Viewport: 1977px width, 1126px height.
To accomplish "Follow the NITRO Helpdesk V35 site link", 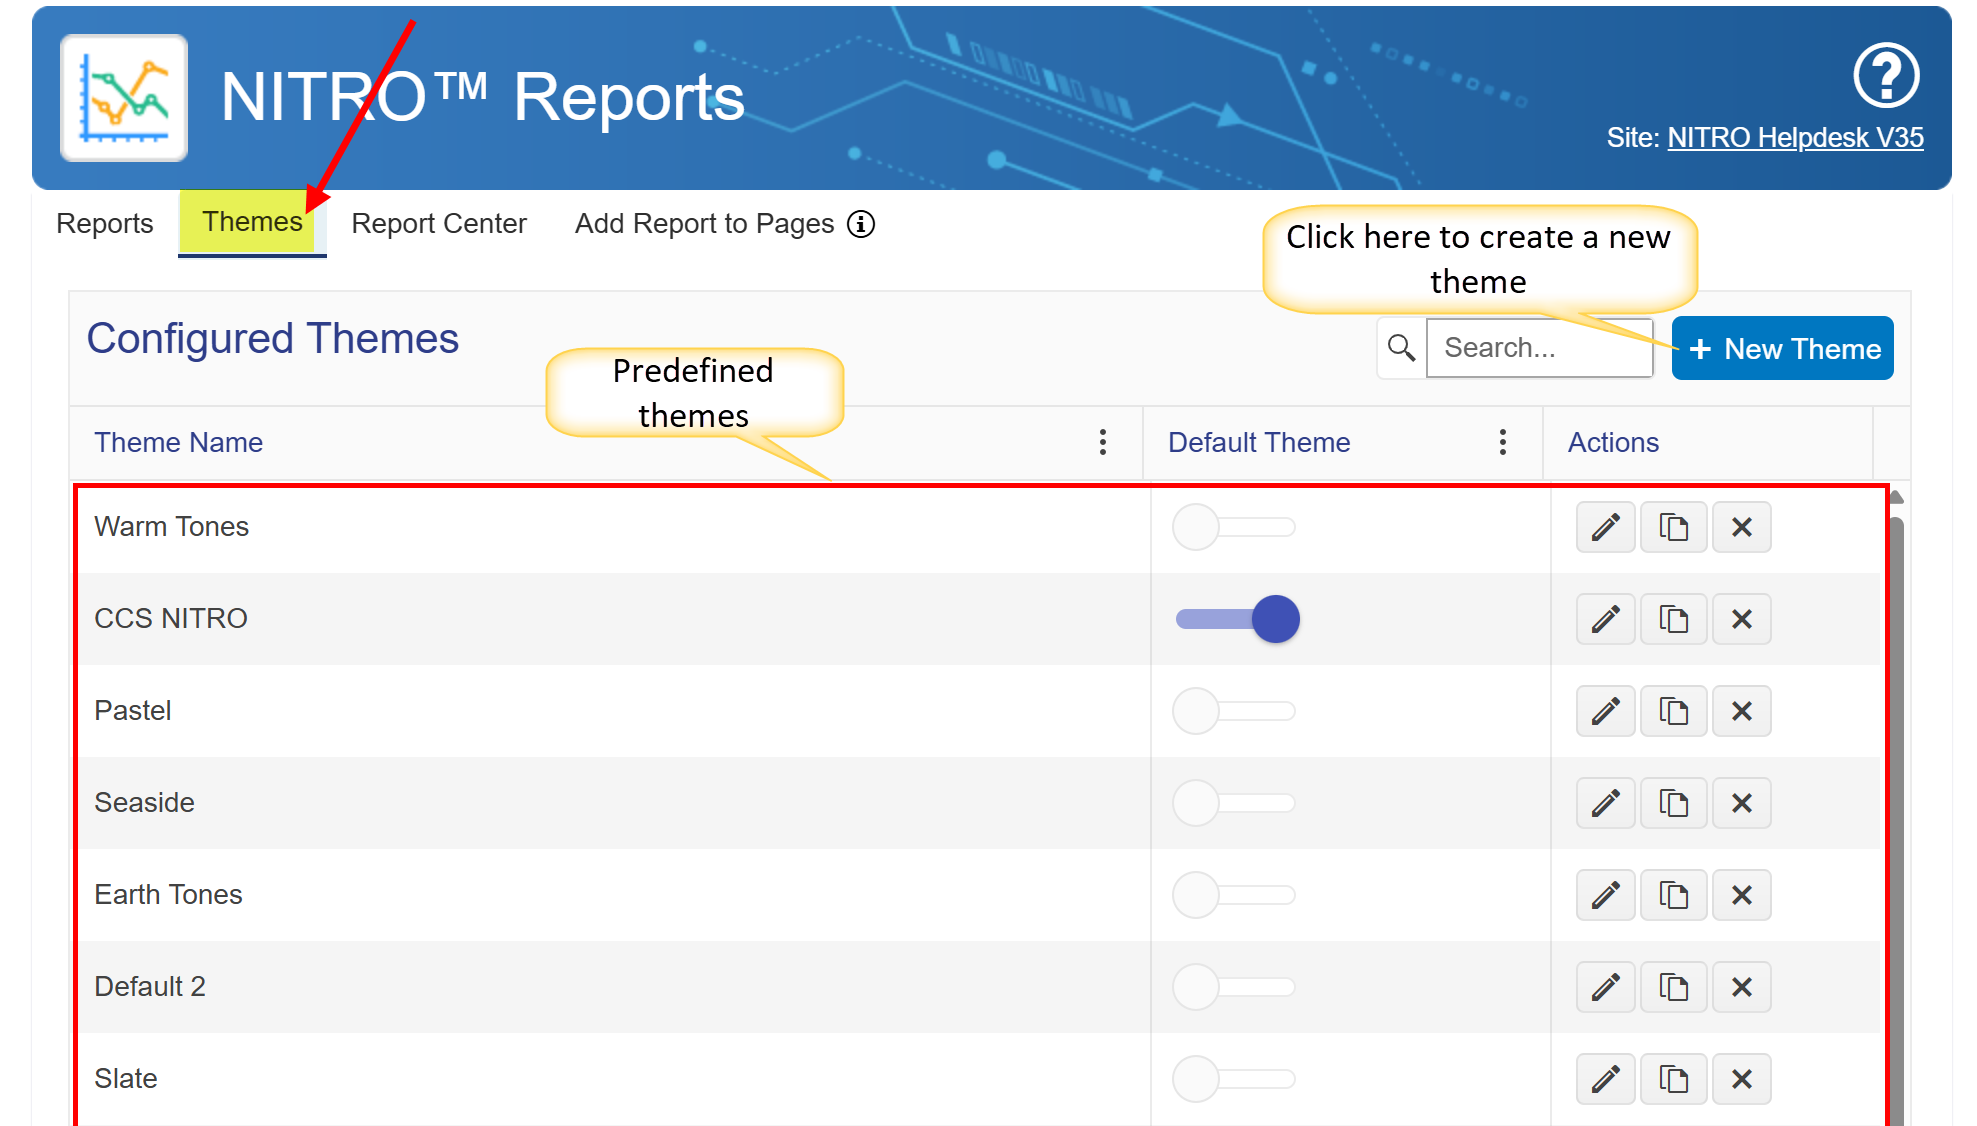I will (1795, 138).
